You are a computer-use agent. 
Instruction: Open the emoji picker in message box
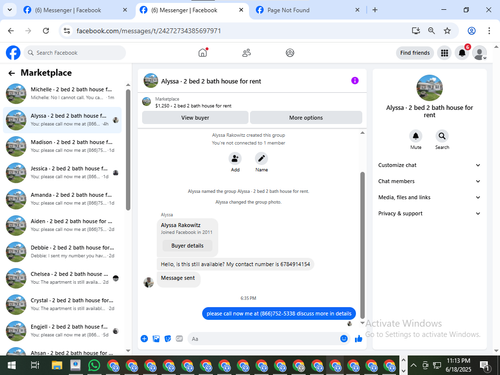point(344,339)
